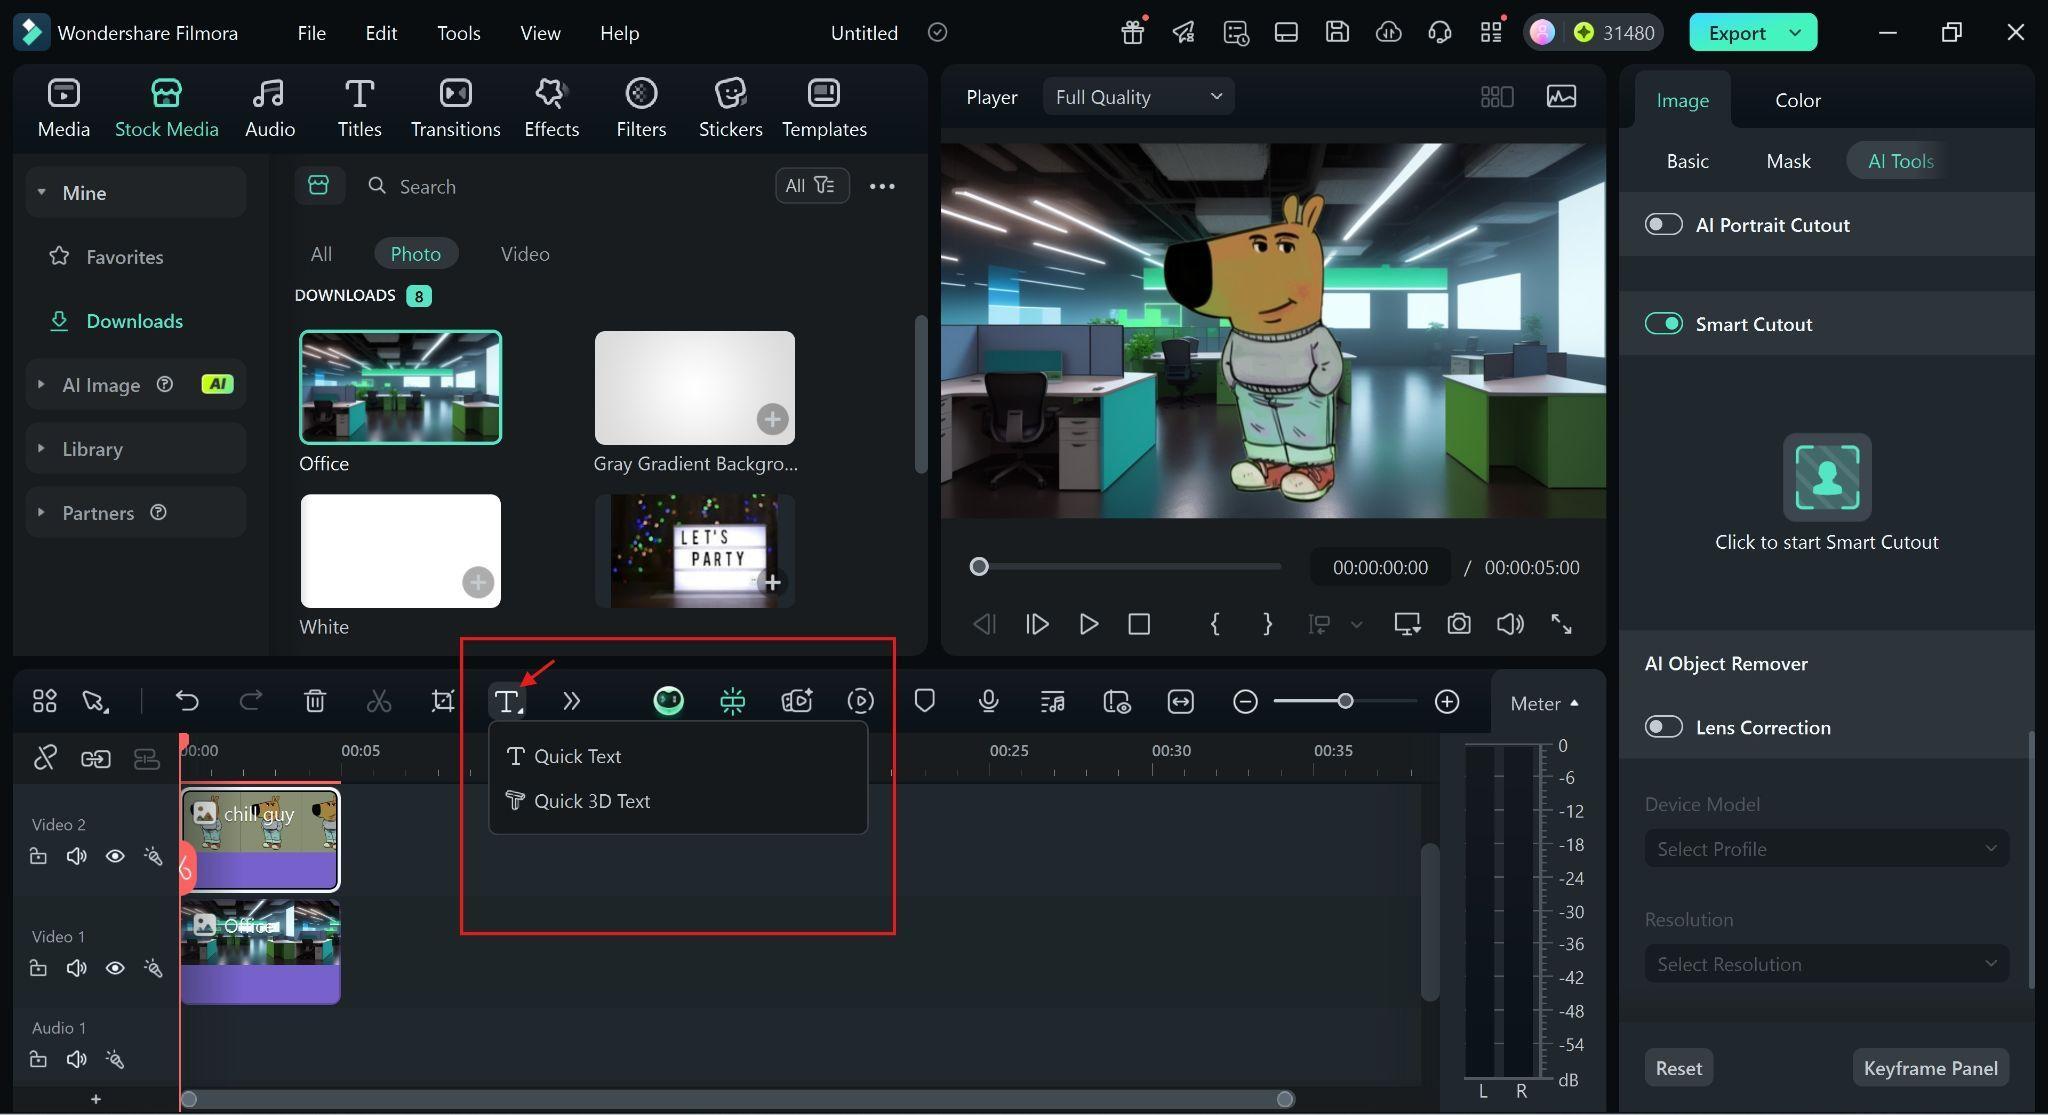Click the Split scissors icon in timeline toolbar
Image resolution: width=2048 pixels, height=1115 pixels.
pyautogui.click(x=379, y=702)
